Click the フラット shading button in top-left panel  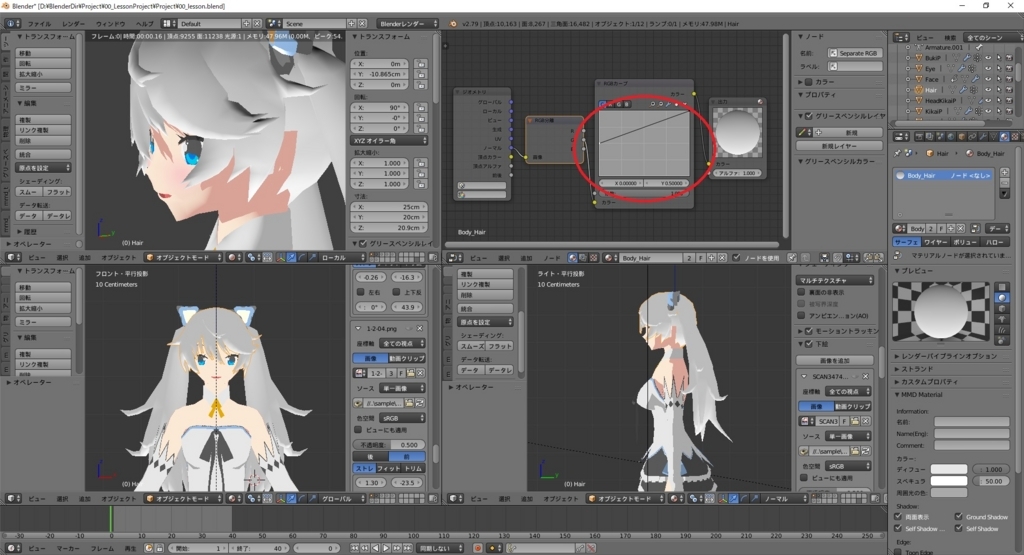[x=57, y=192]
